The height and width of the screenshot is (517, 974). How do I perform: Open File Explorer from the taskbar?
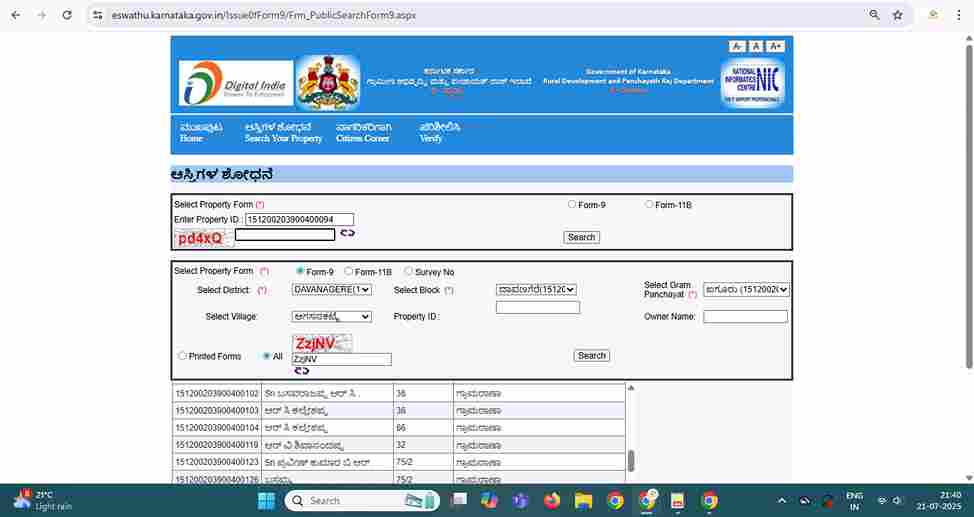(583, 501)
